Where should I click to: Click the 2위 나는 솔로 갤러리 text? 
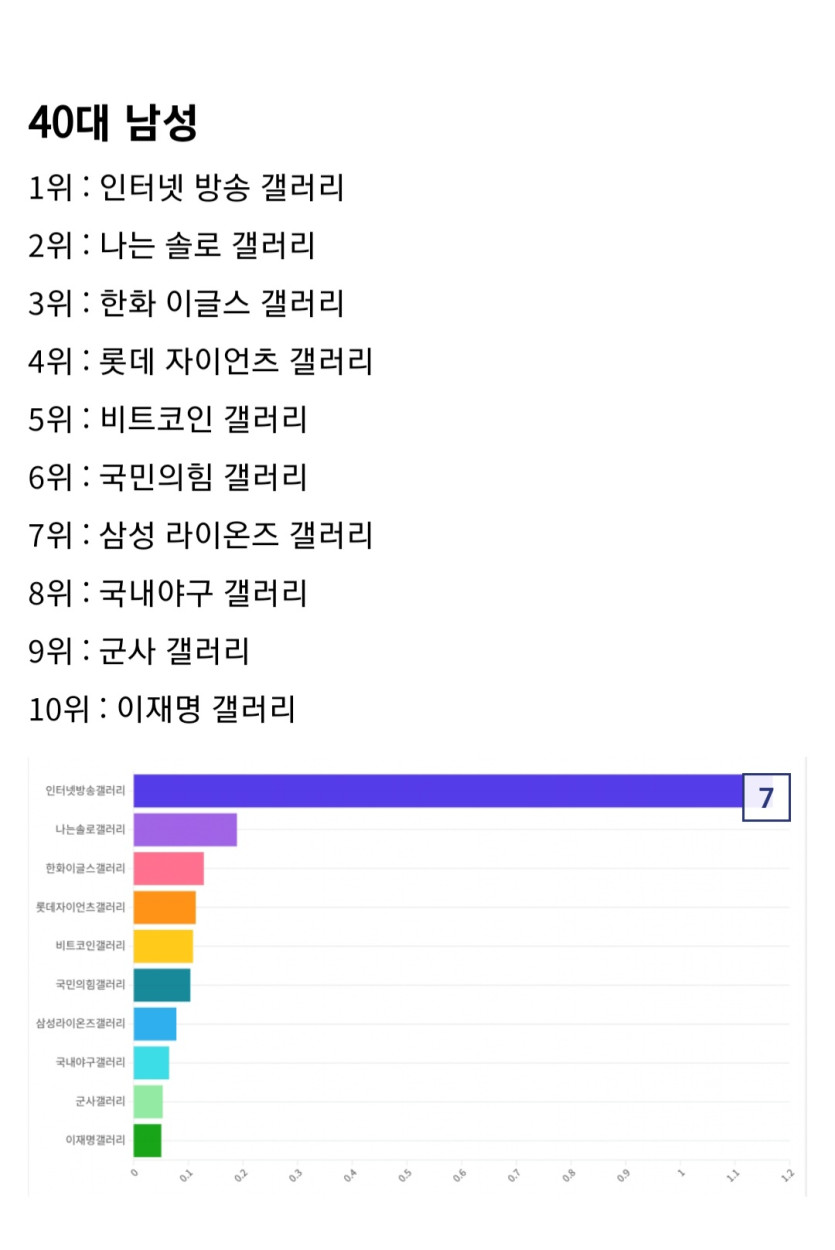(171, 245)
